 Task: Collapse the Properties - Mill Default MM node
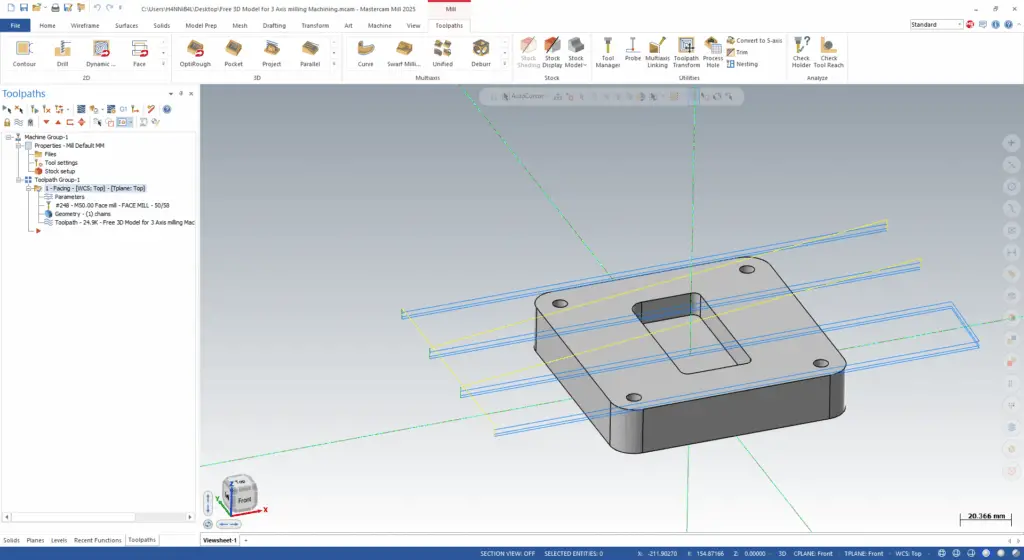point(18,146)
